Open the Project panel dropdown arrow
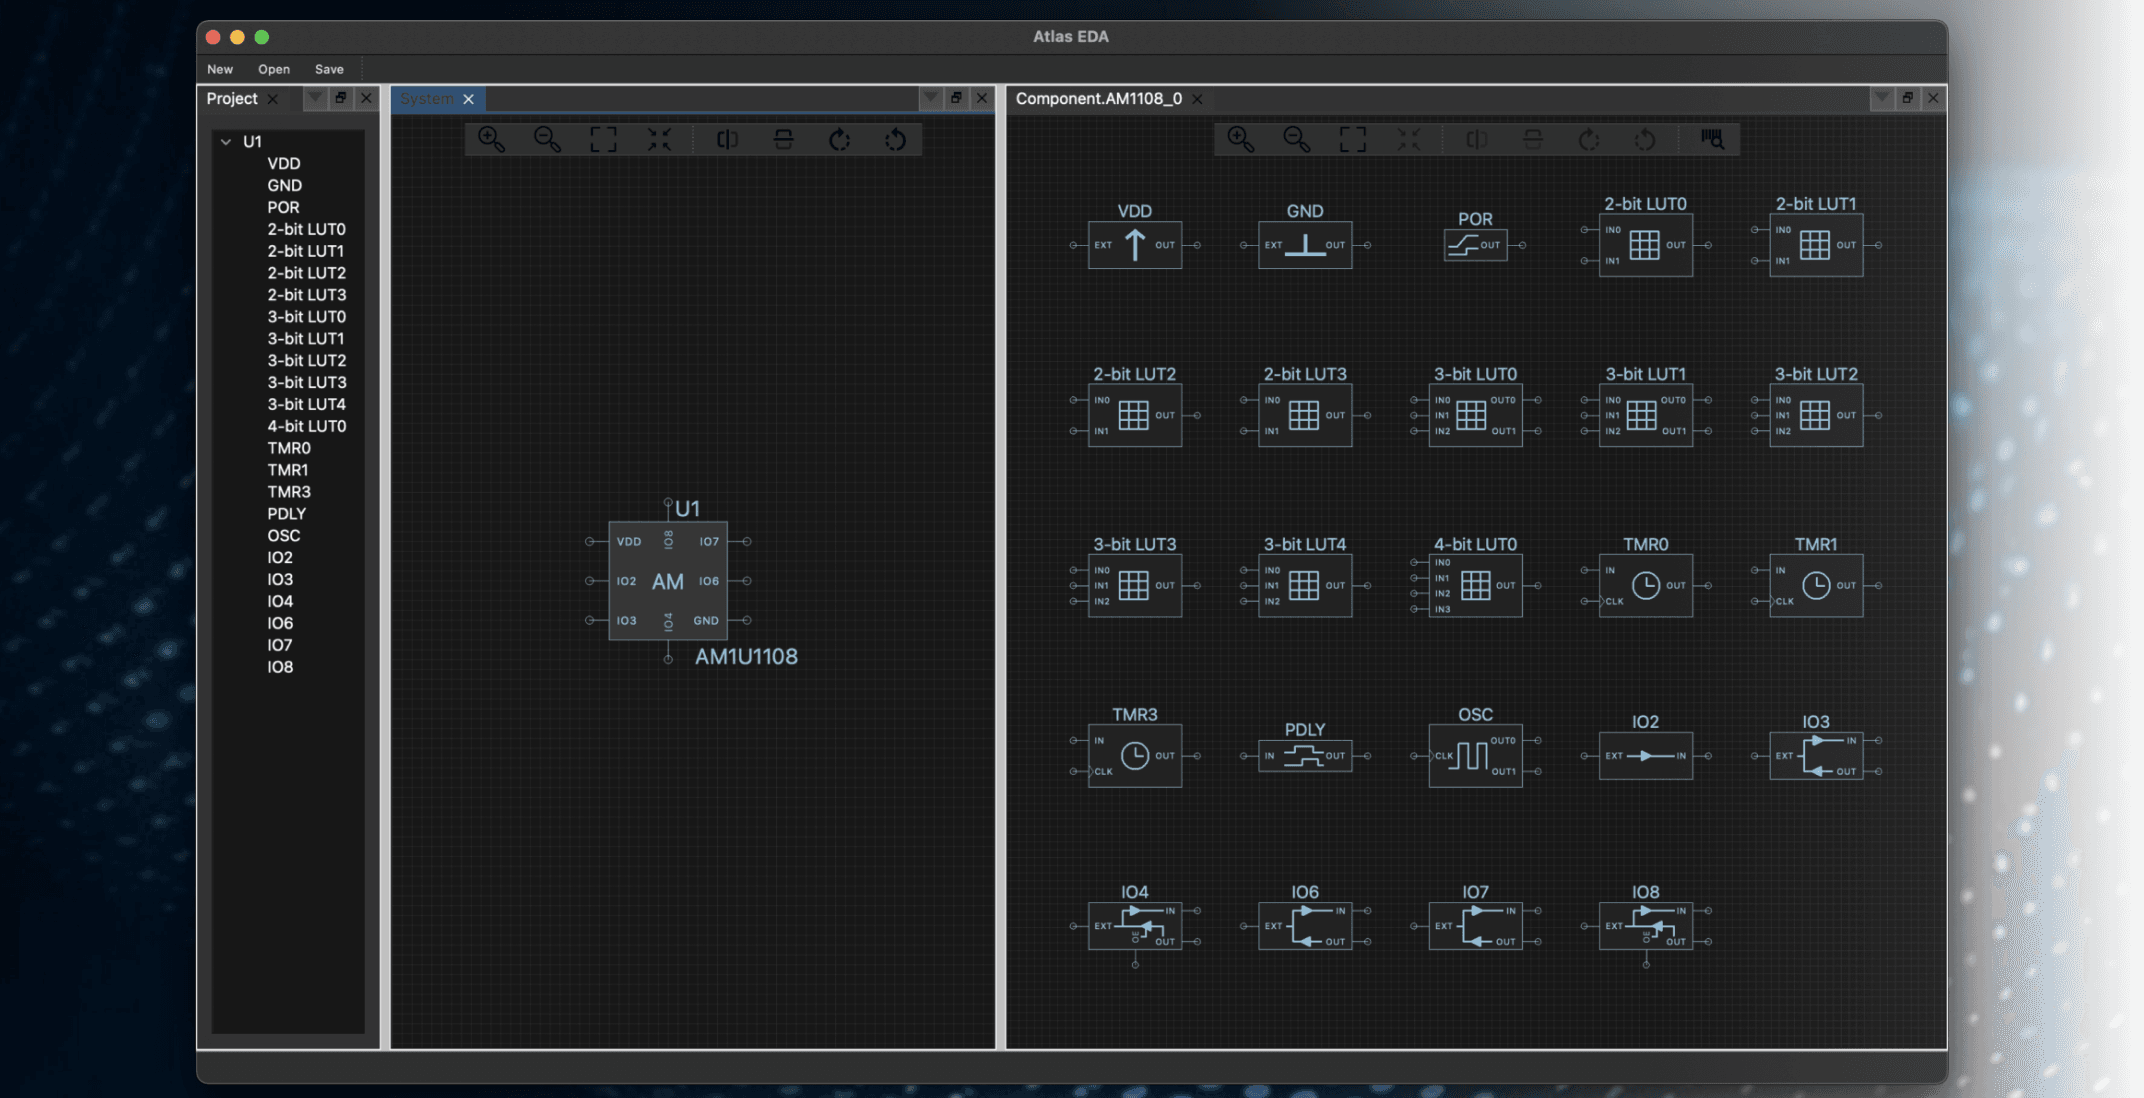 315,98
